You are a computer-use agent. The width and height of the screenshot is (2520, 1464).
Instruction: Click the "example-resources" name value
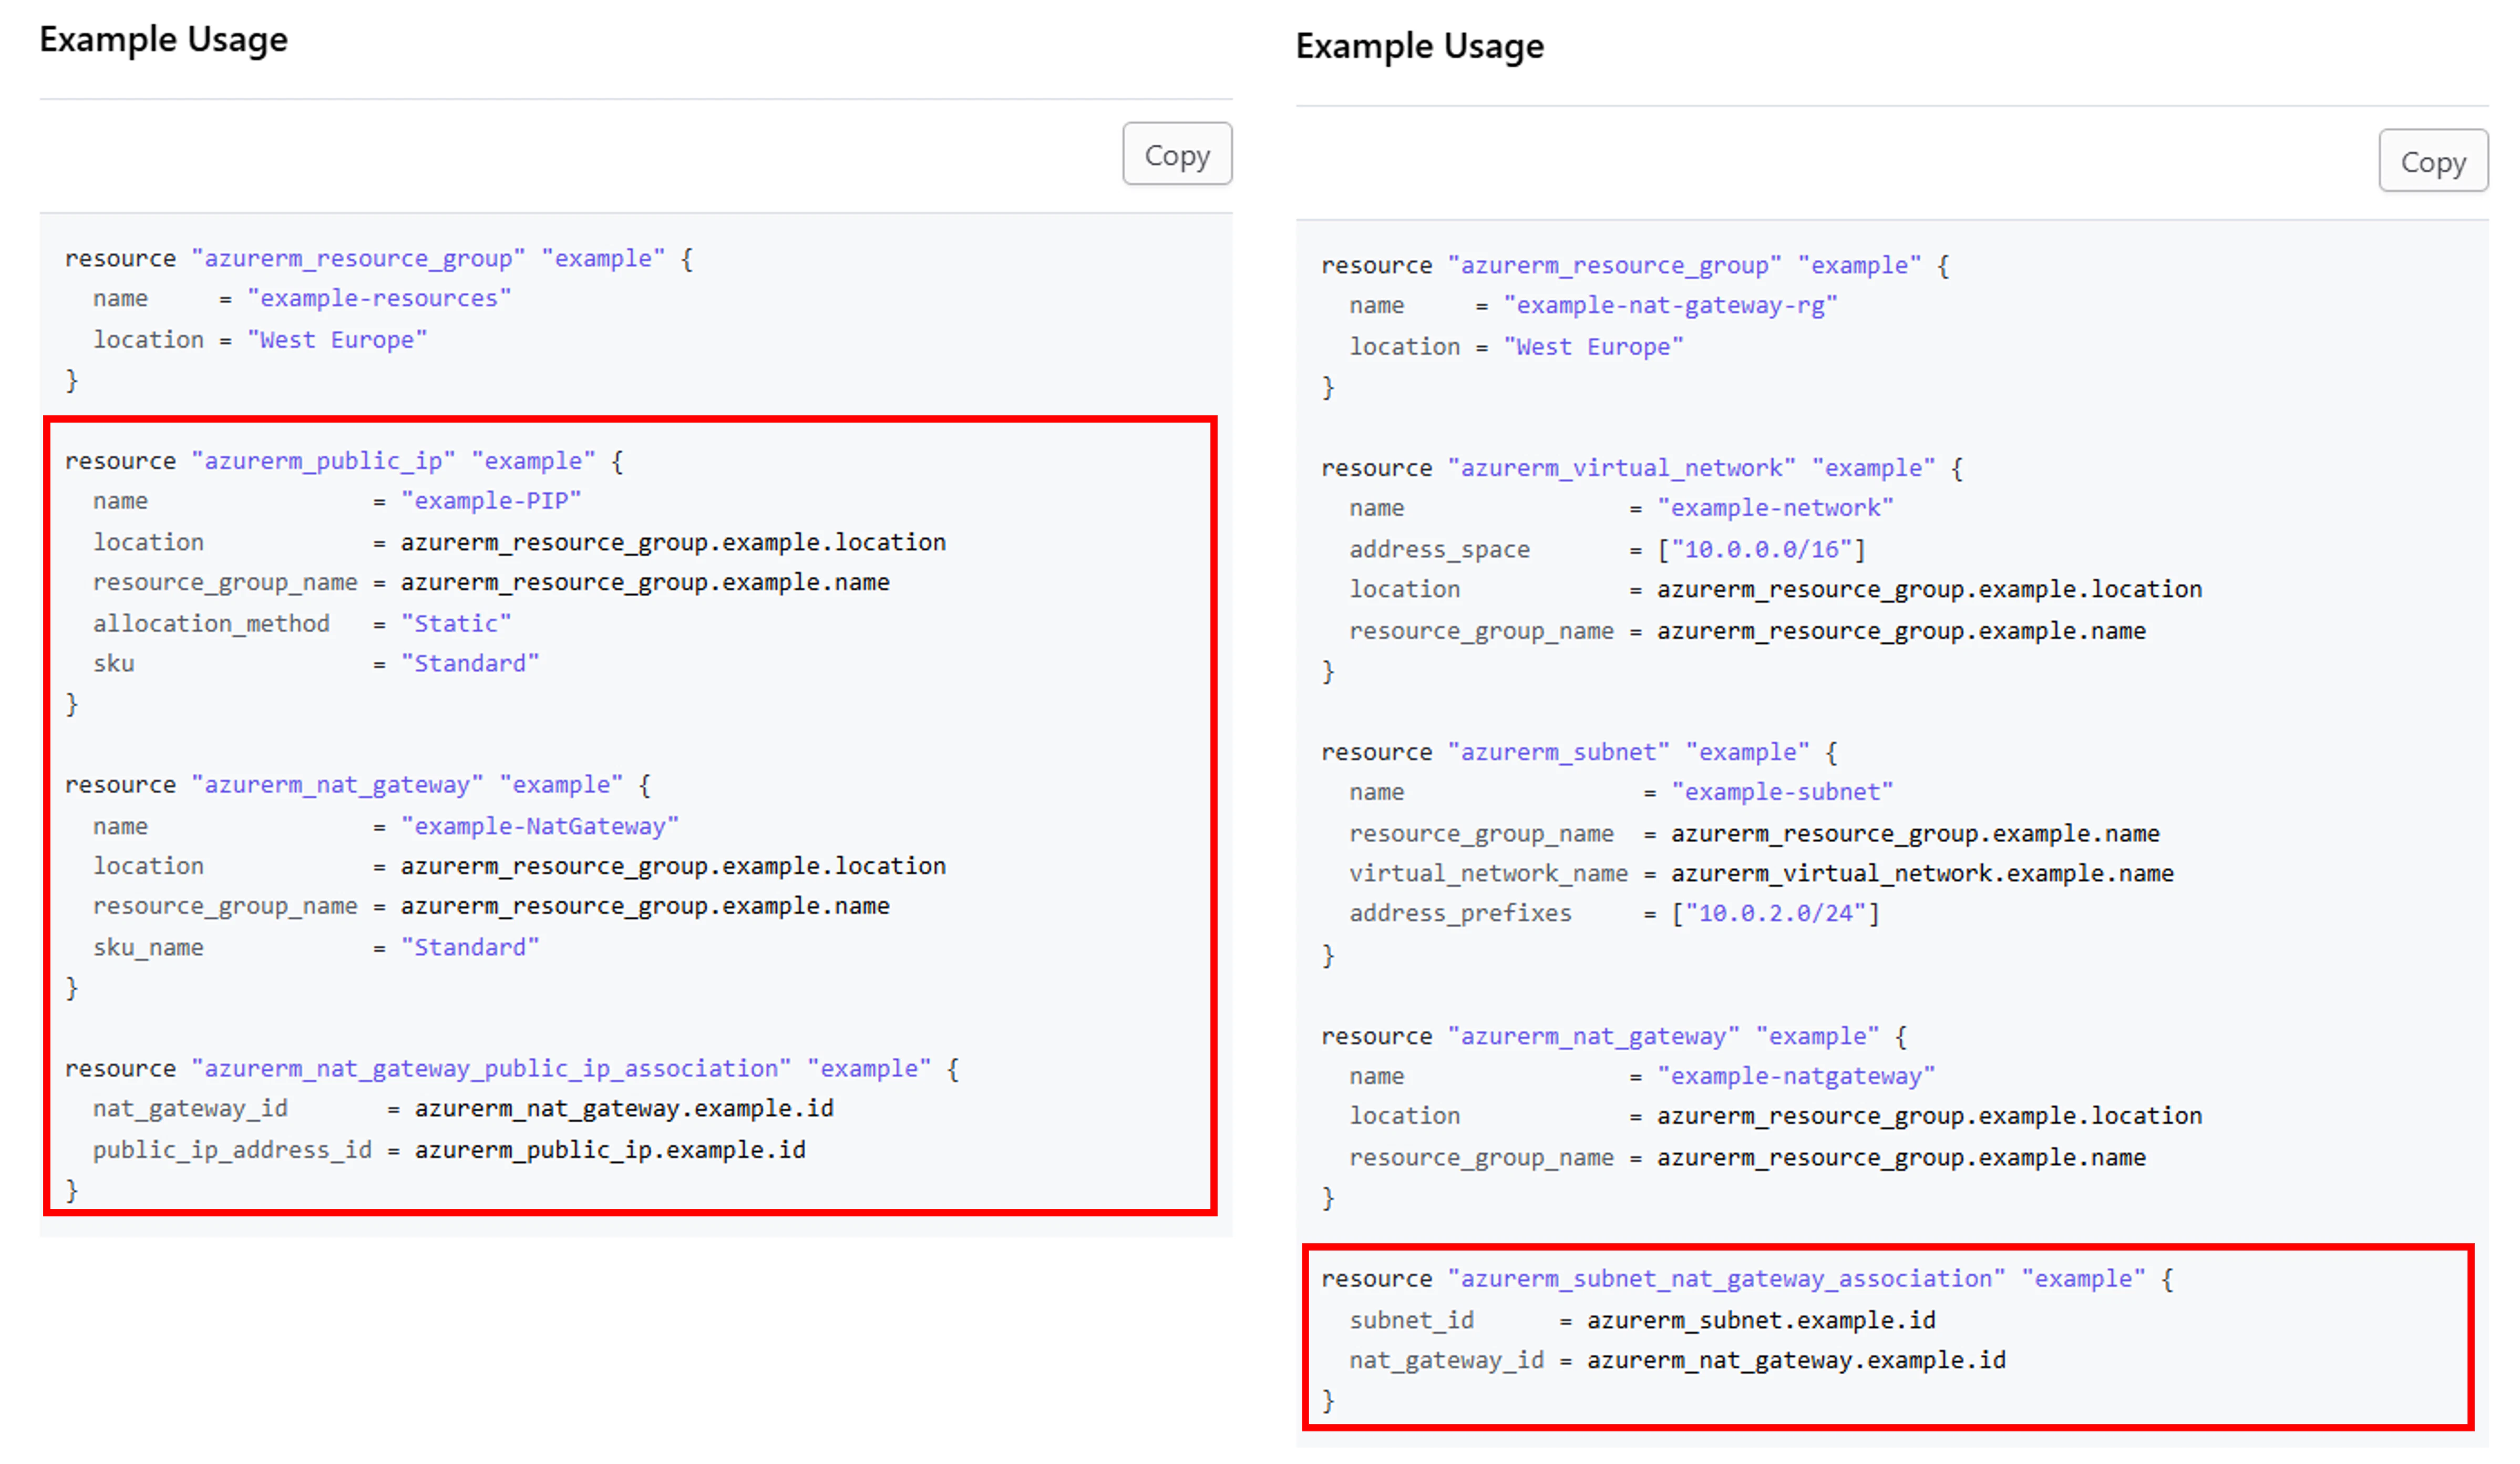(x=379, y=299)
